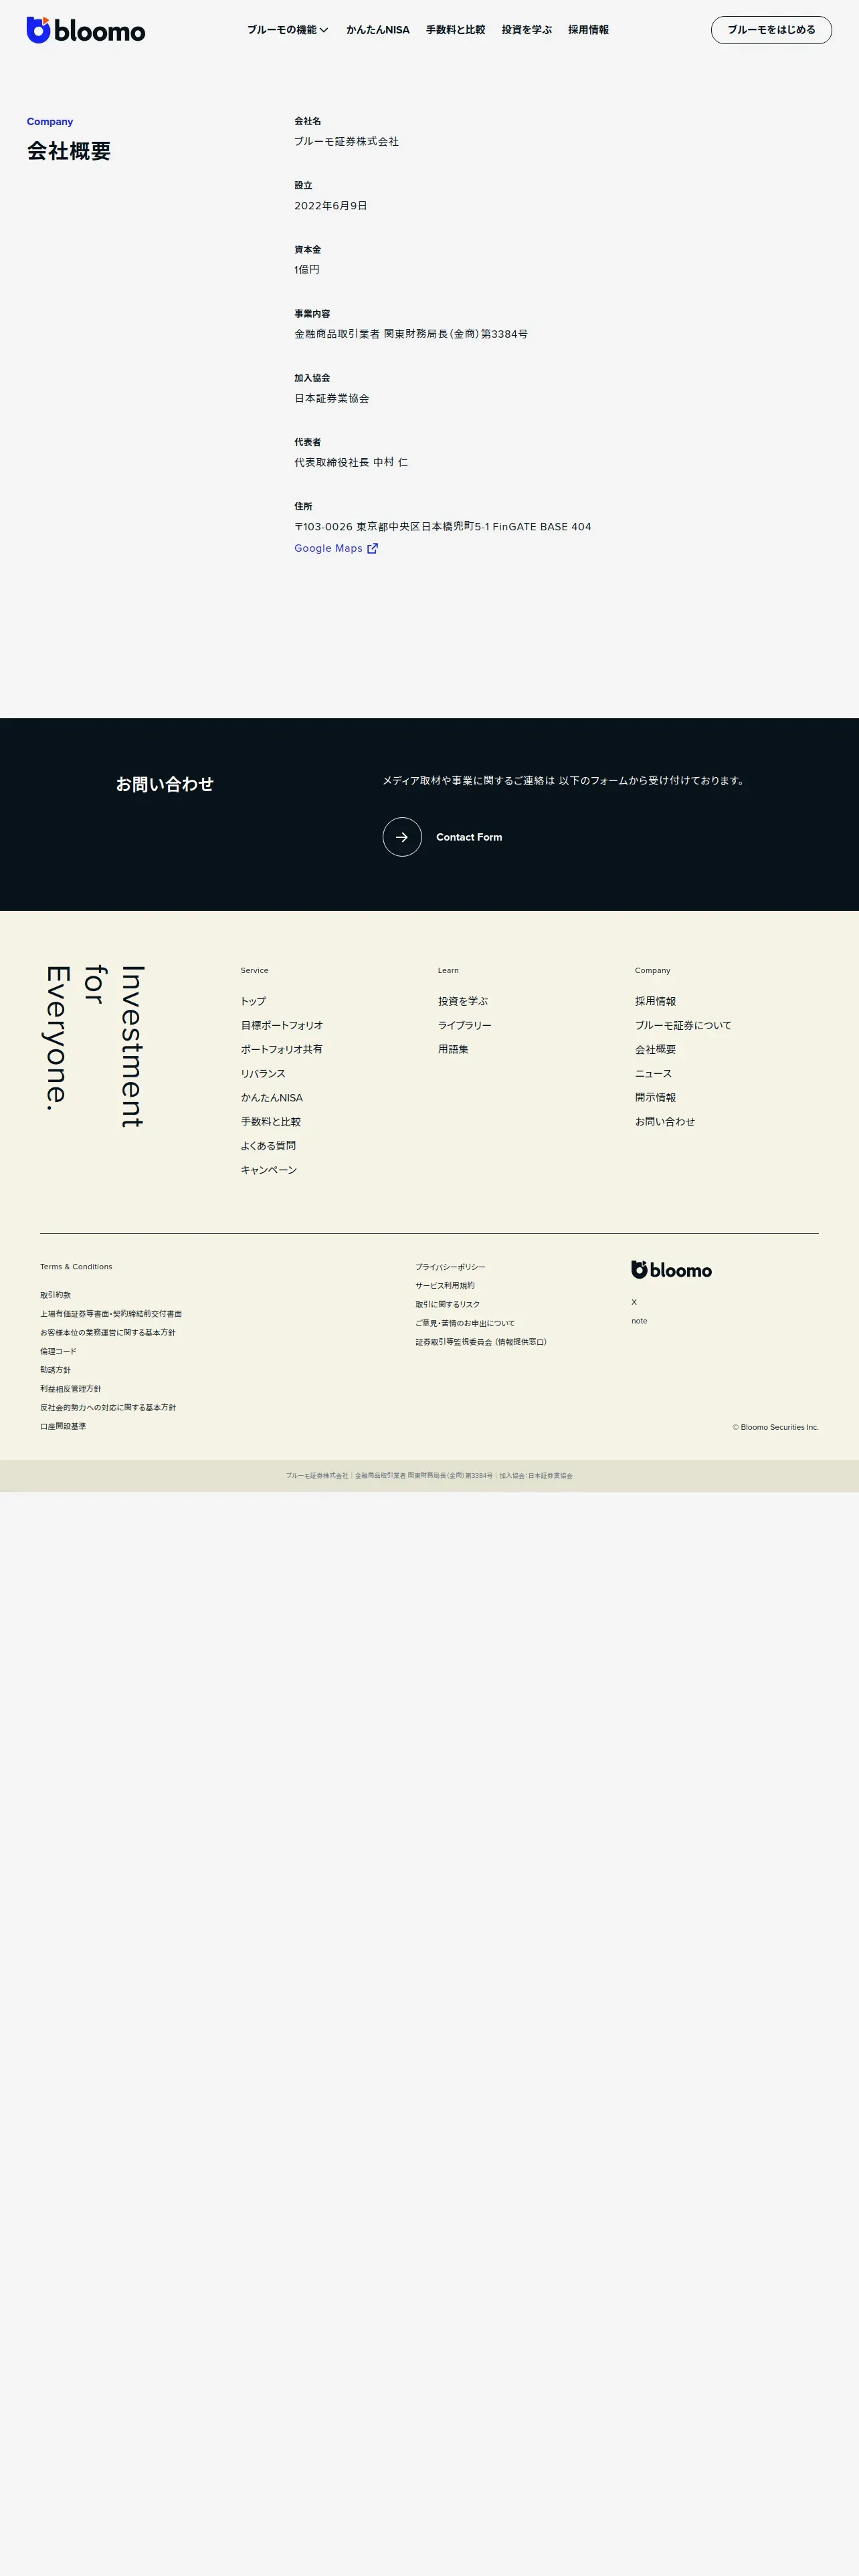Screen dimensions: 859x2576
Task: Open プライバシーポリシー link
Action: click(450, 1267)
